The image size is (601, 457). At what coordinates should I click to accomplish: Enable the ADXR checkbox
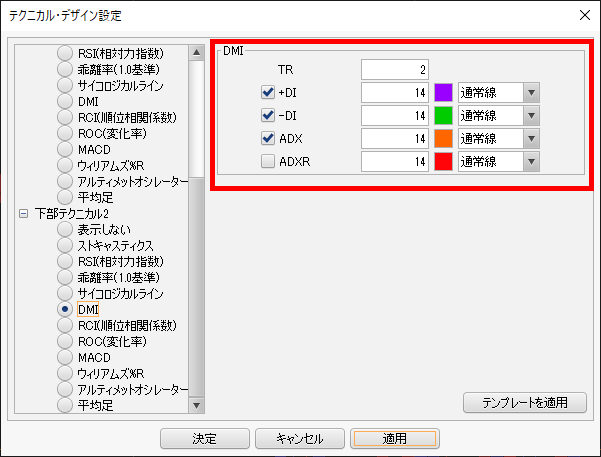[x=267, y=161]
